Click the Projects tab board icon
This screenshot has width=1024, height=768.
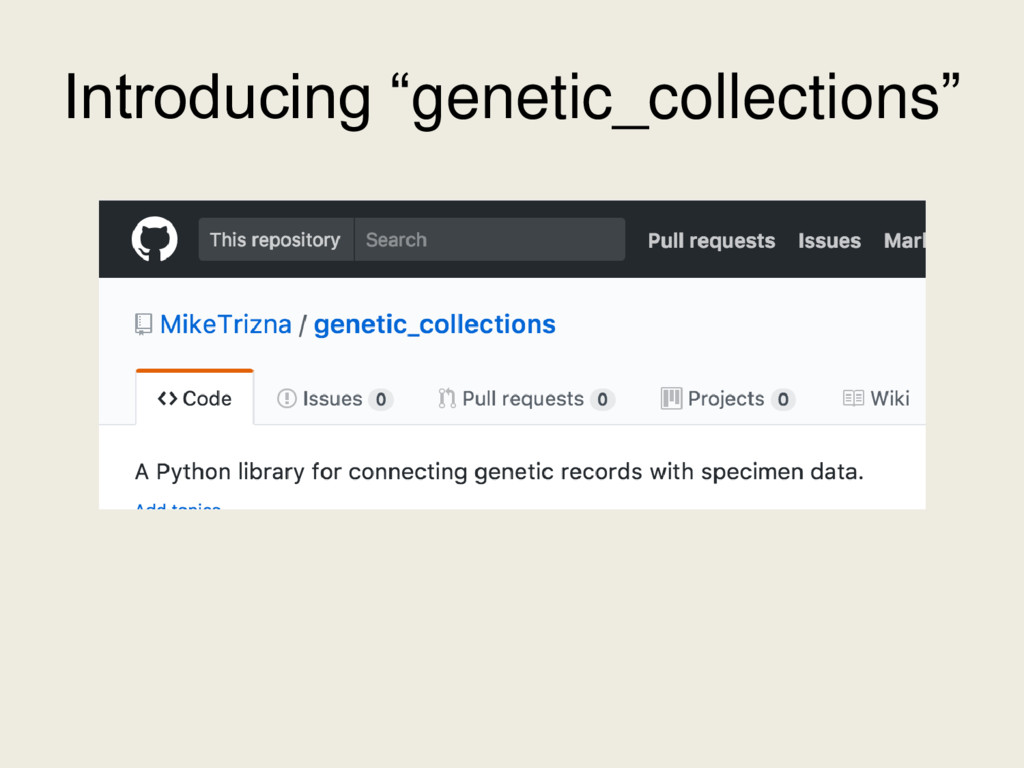point(671,399)
